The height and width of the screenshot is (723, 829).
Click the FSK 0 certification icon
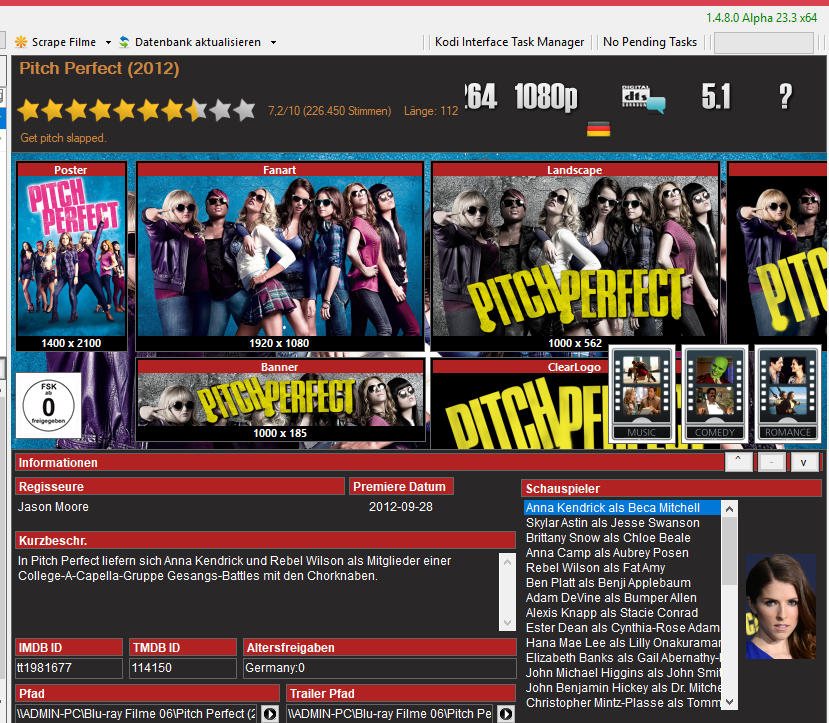48,405
